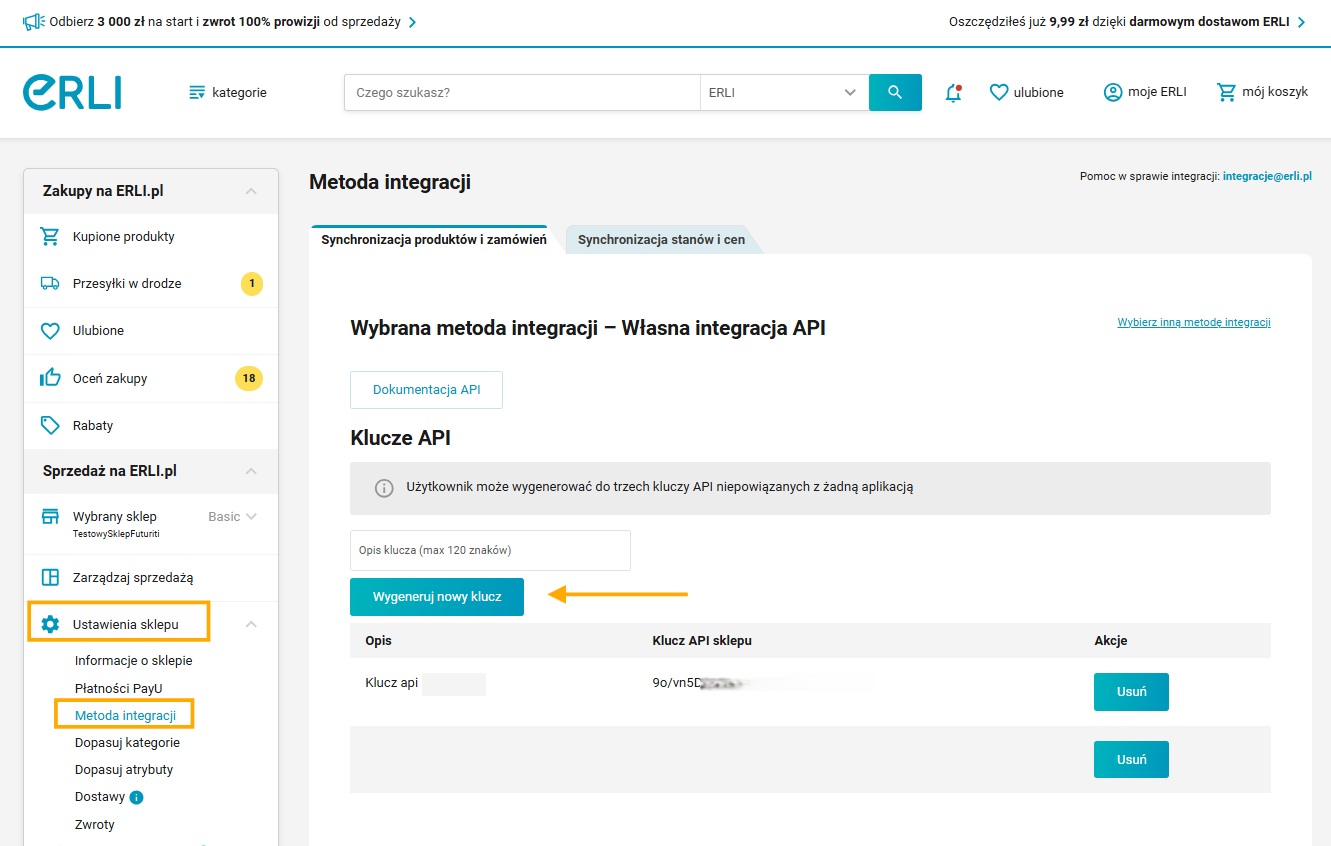
Task: Click the Przesyłki w drodze truck icon
Action: tap(50, 283)
